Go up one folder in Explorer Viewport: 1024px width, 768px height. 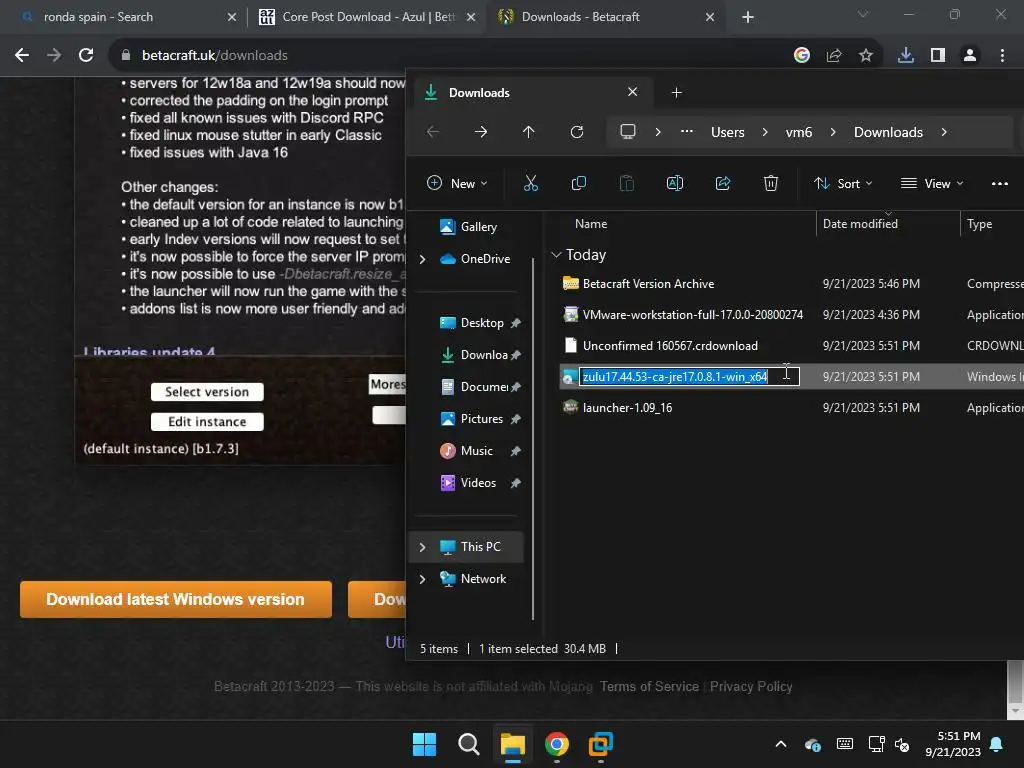pos(528,132)
